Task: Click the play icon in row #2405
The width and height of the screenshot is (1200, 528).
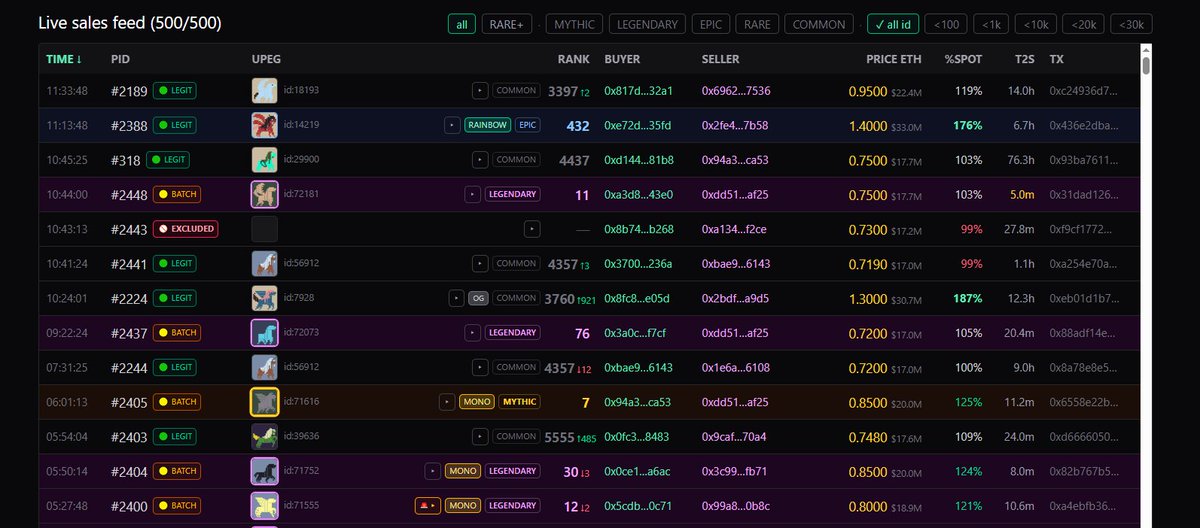Action: [x=447, y=402]
